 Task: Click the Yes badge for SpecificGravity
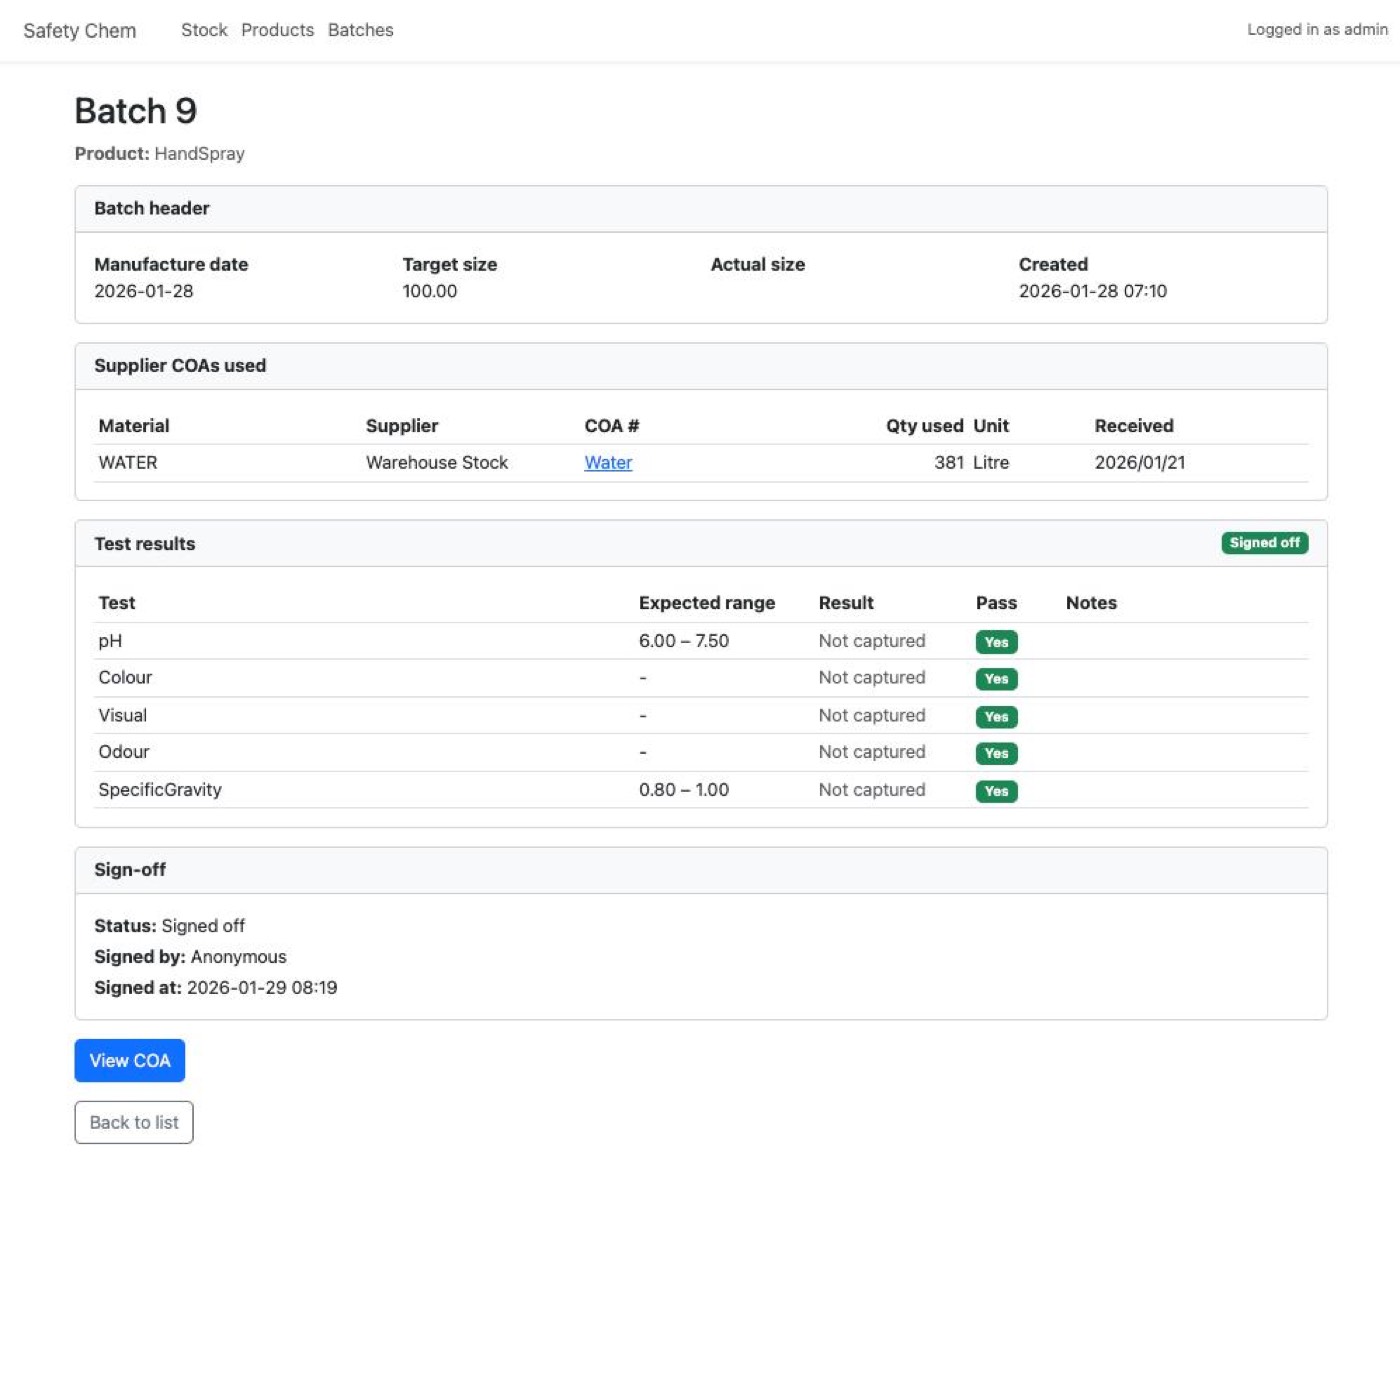click(x=995, y=791)
